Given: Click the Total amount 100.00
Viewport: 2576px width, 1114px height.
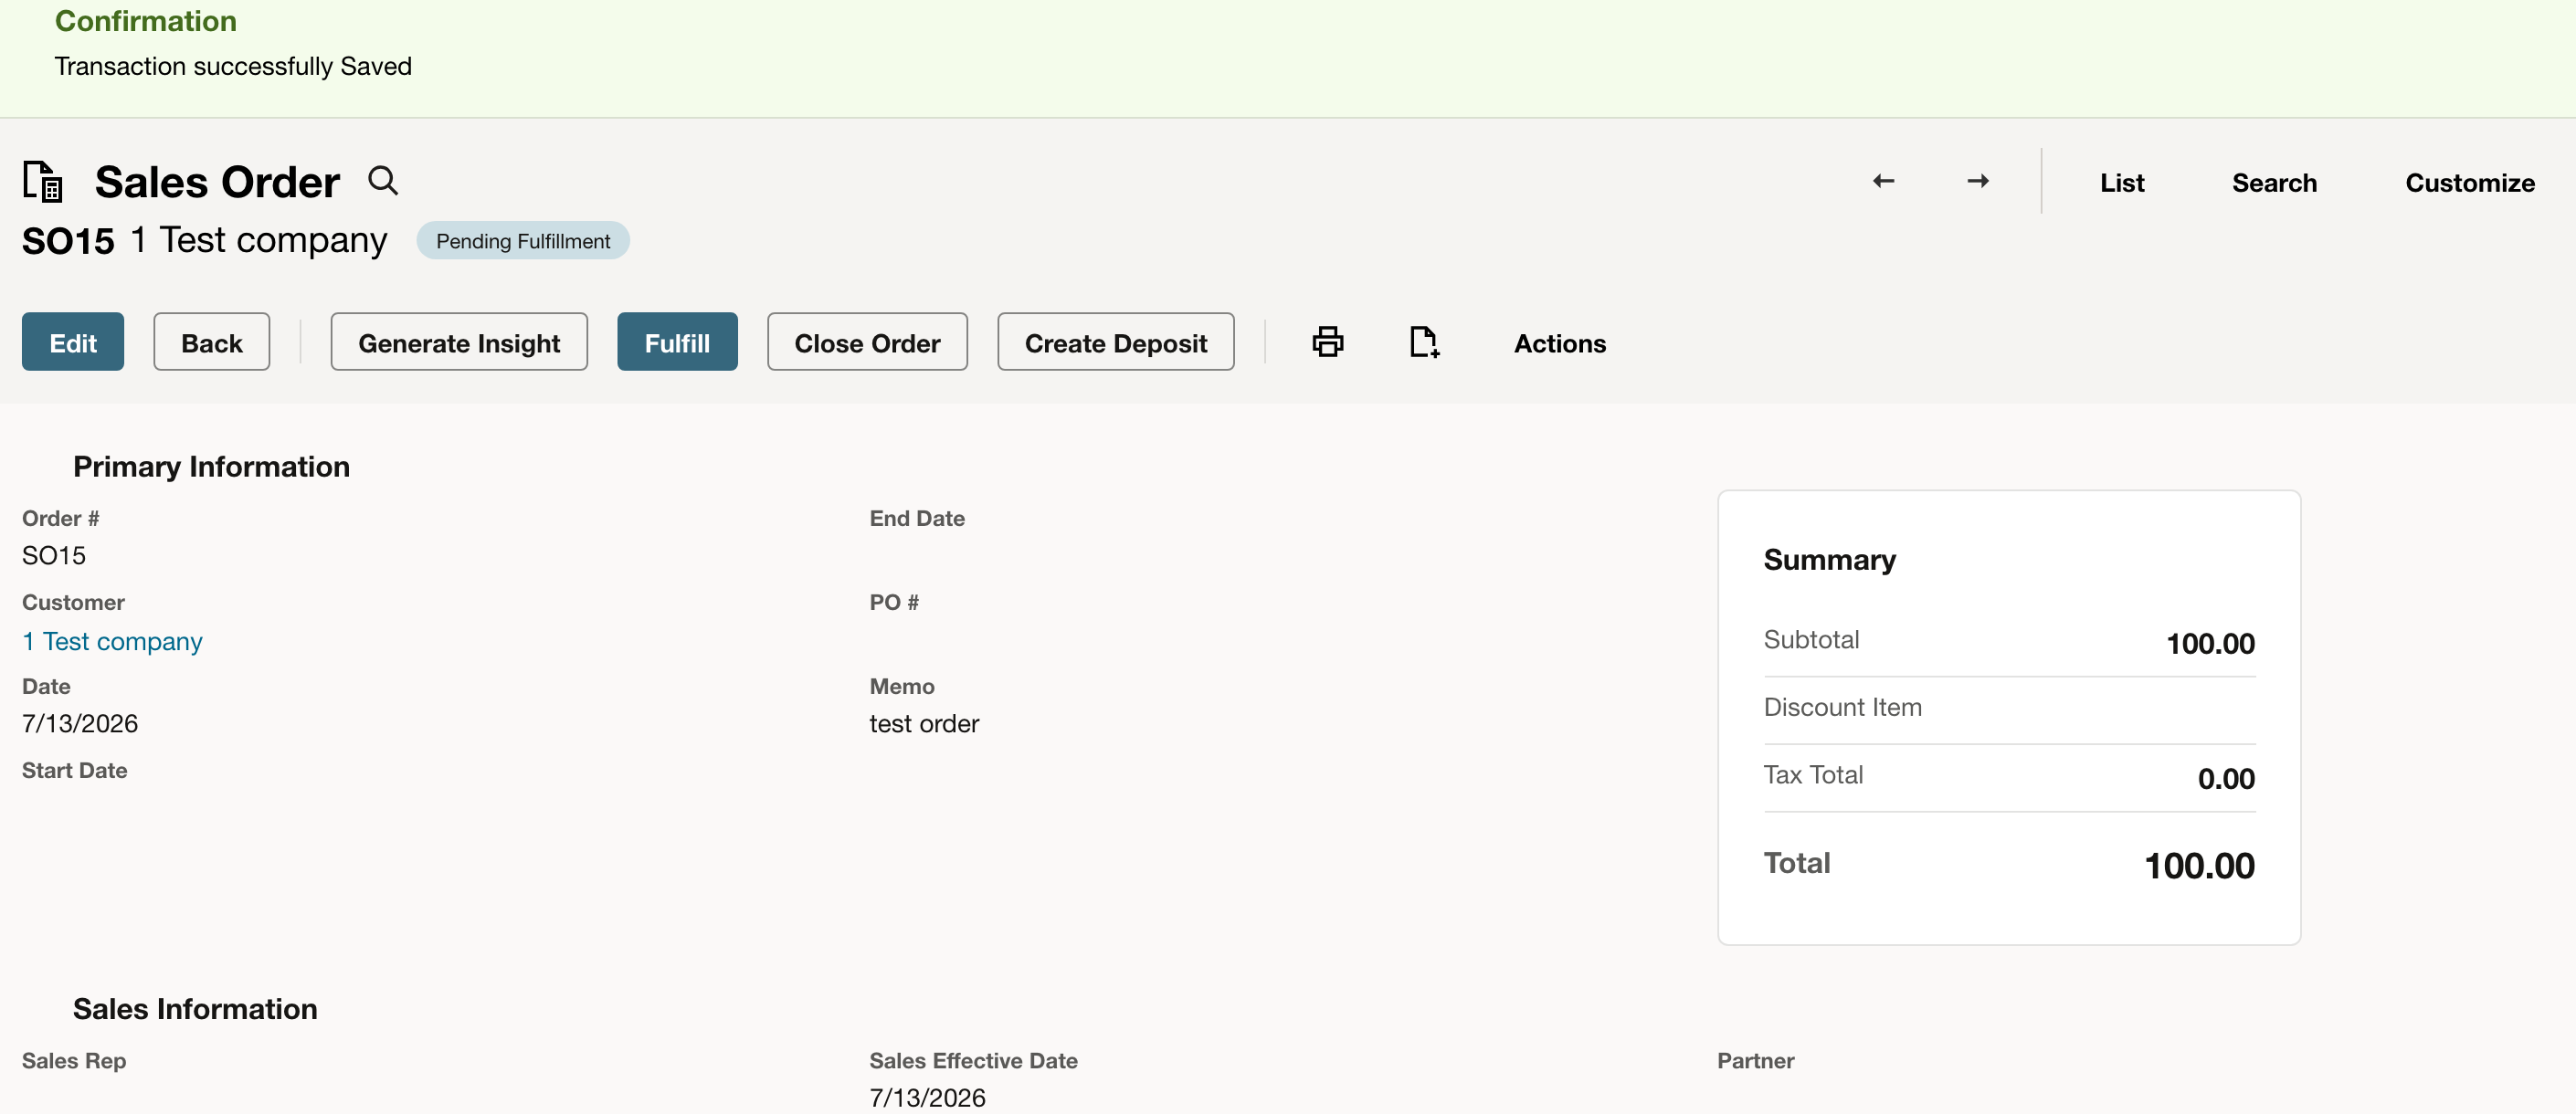Looking at the screenshot, I should coord(2199,865).
